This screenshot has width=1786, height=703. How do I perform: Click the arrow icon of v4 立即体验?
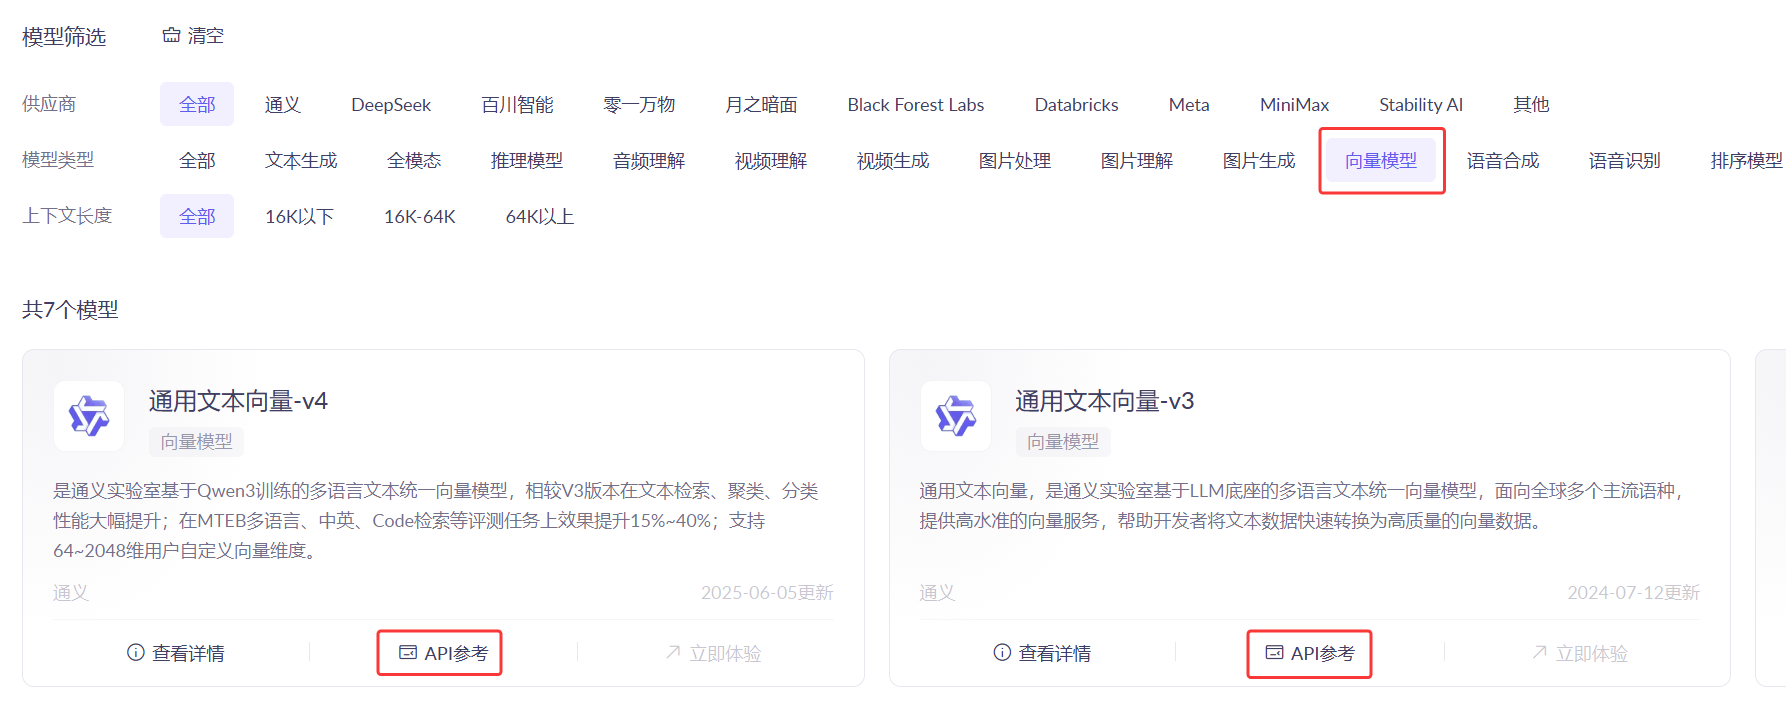click(673, 652)
